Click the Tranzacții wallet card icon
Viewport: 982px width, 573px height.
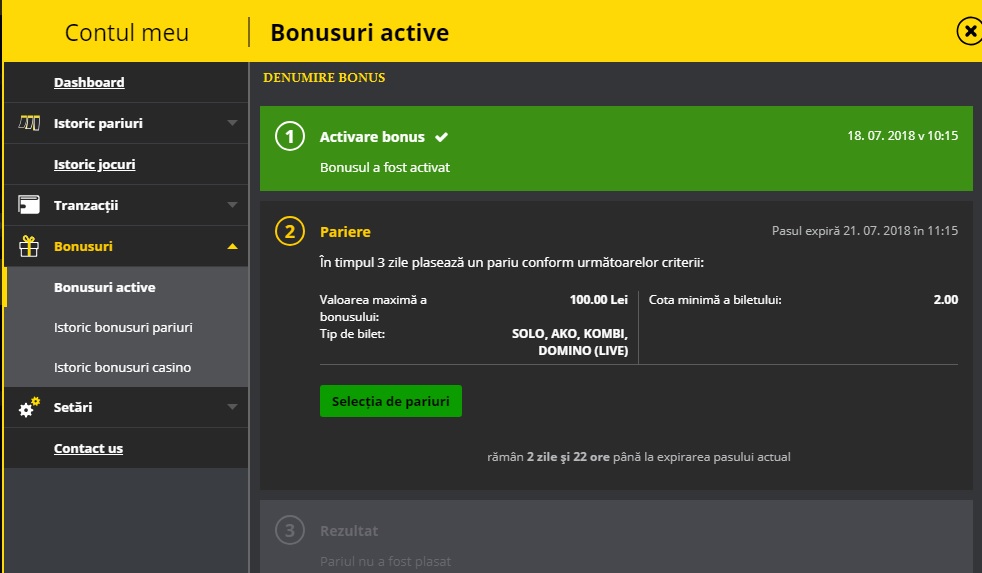[x=29, y=205]
